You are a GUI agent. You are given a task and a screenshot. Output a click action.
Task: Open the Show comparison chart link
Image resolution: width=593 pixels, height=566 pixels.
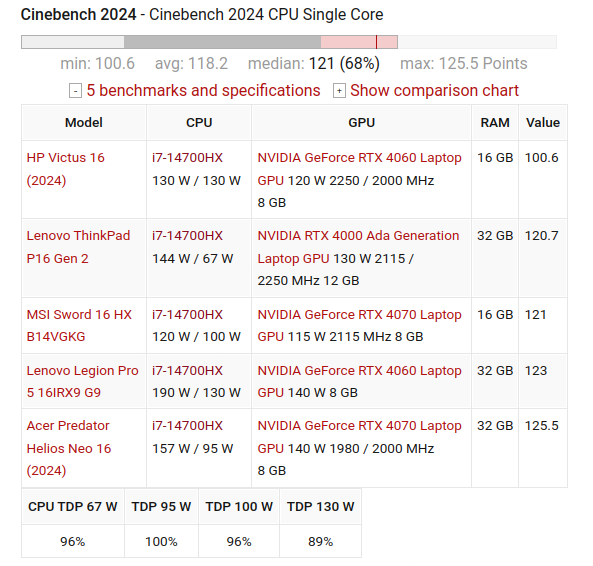pyautogui.click(x=435, y=91)
